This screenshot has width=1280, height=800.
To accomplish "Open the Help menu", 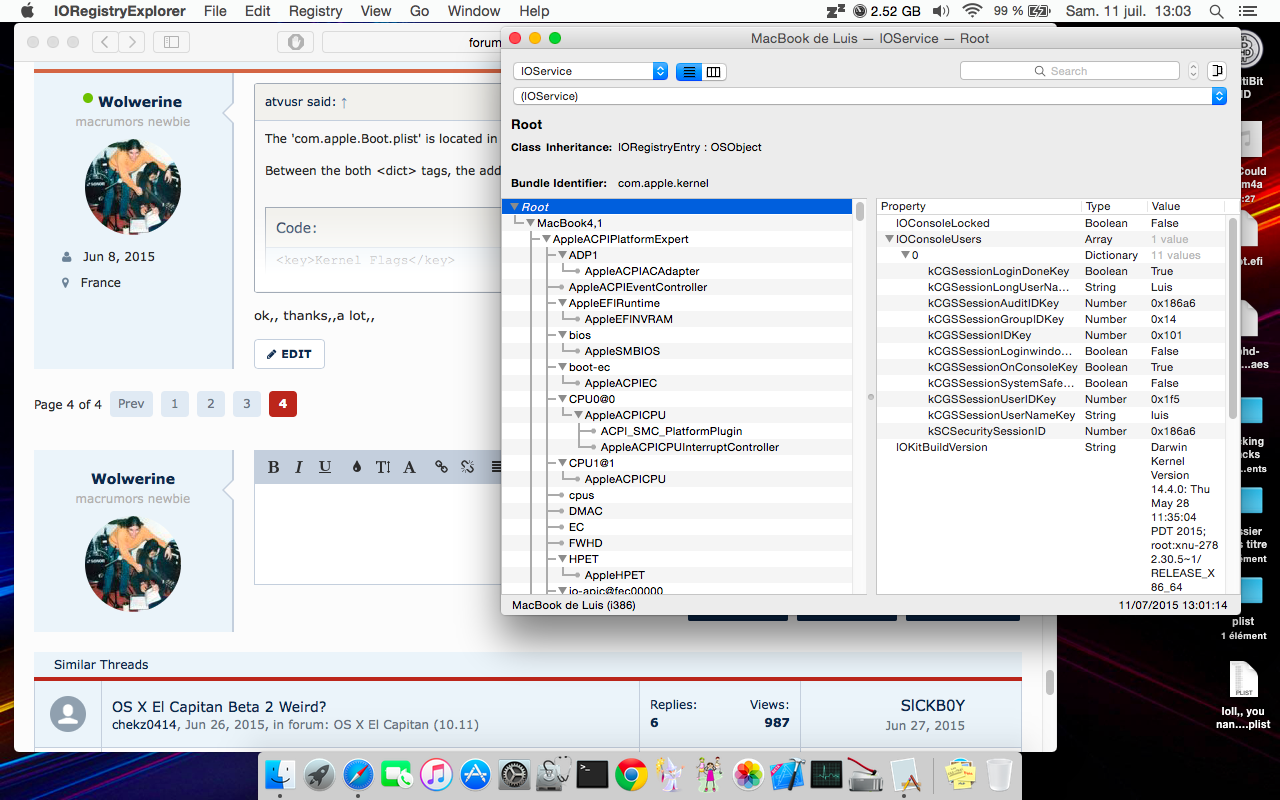I will [x=534, y=11].
